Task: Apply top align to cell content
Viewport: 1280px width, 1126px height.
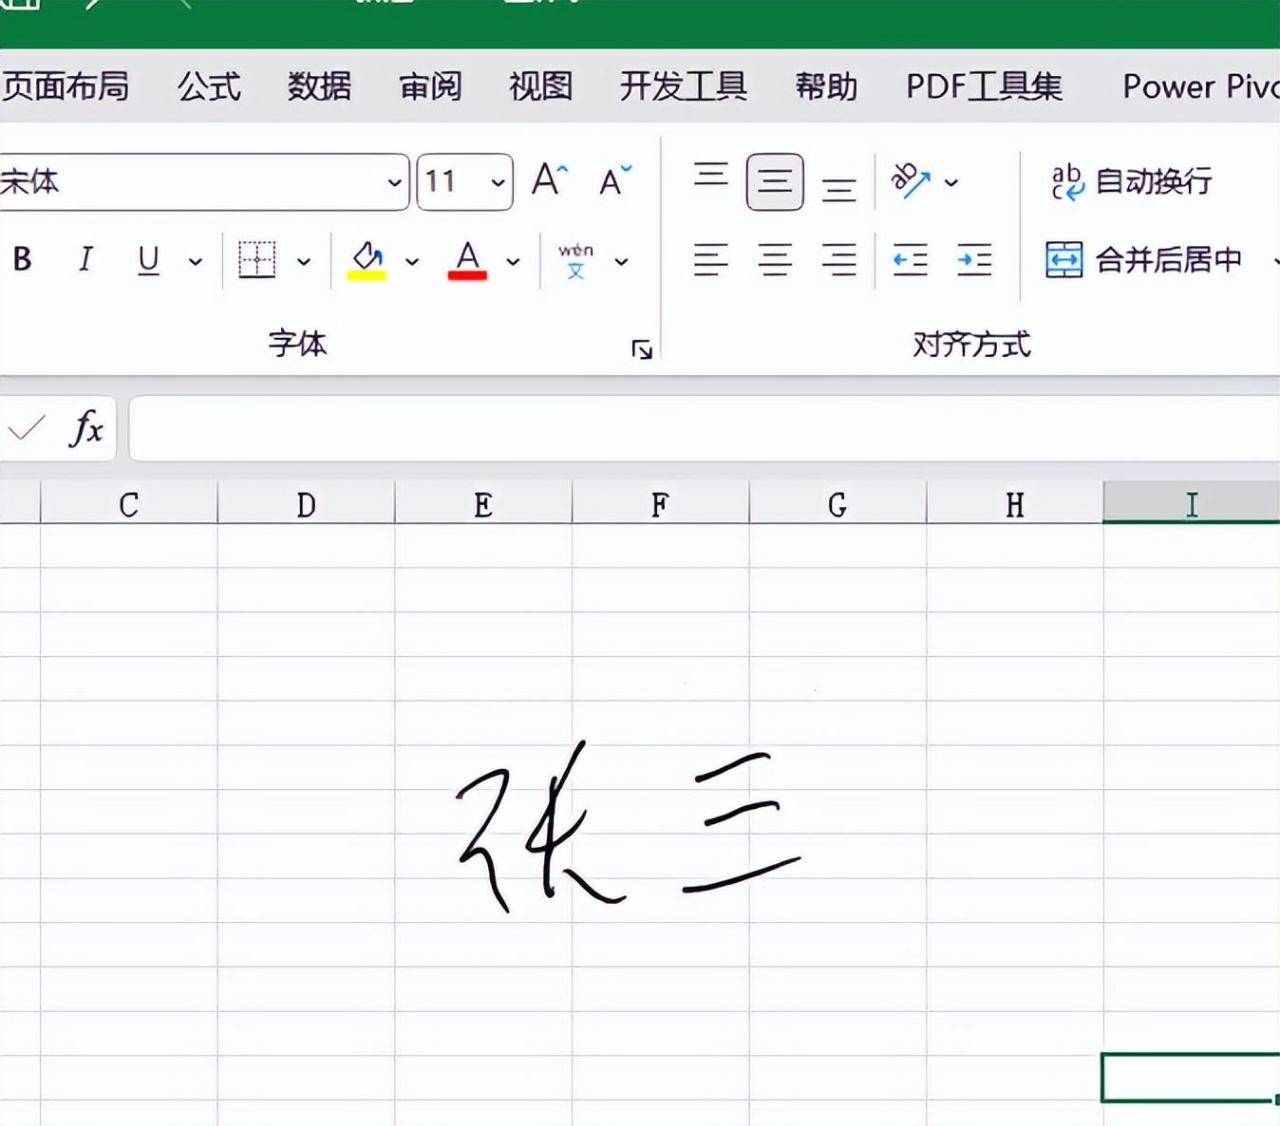Action: [711, 177]
